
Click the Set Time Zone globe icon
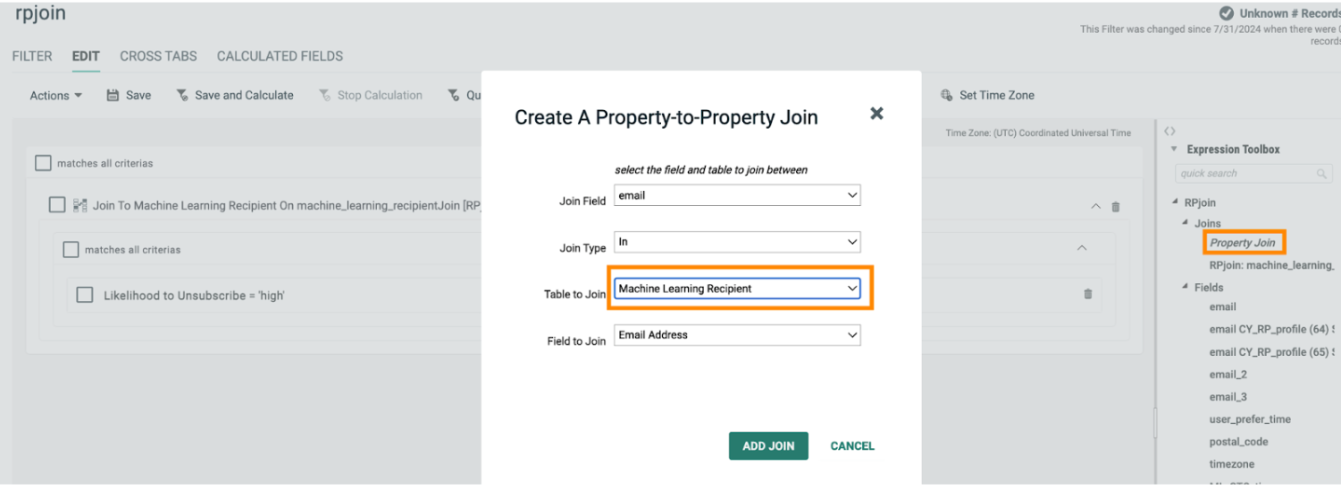pos(946,96)
